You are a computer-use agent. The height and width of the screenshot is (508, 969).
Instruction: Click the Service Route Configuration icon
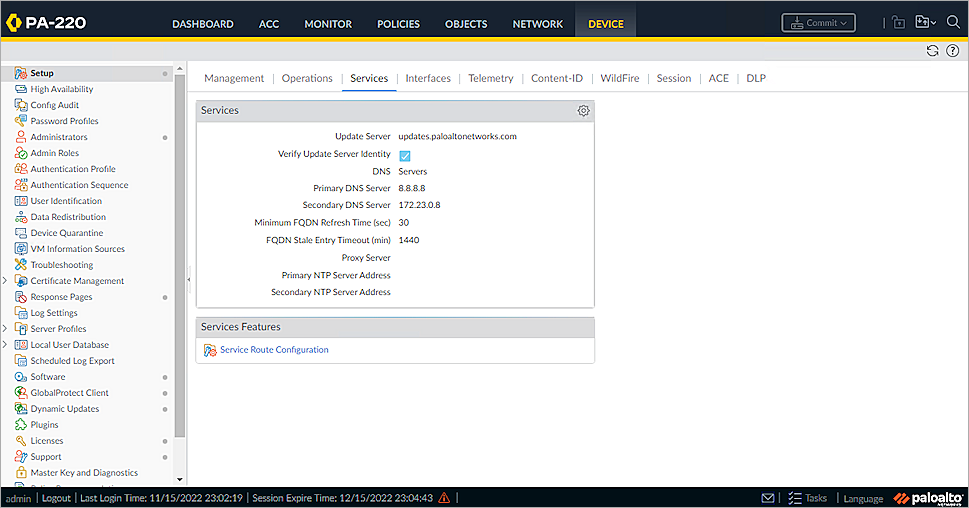(210, 350)
